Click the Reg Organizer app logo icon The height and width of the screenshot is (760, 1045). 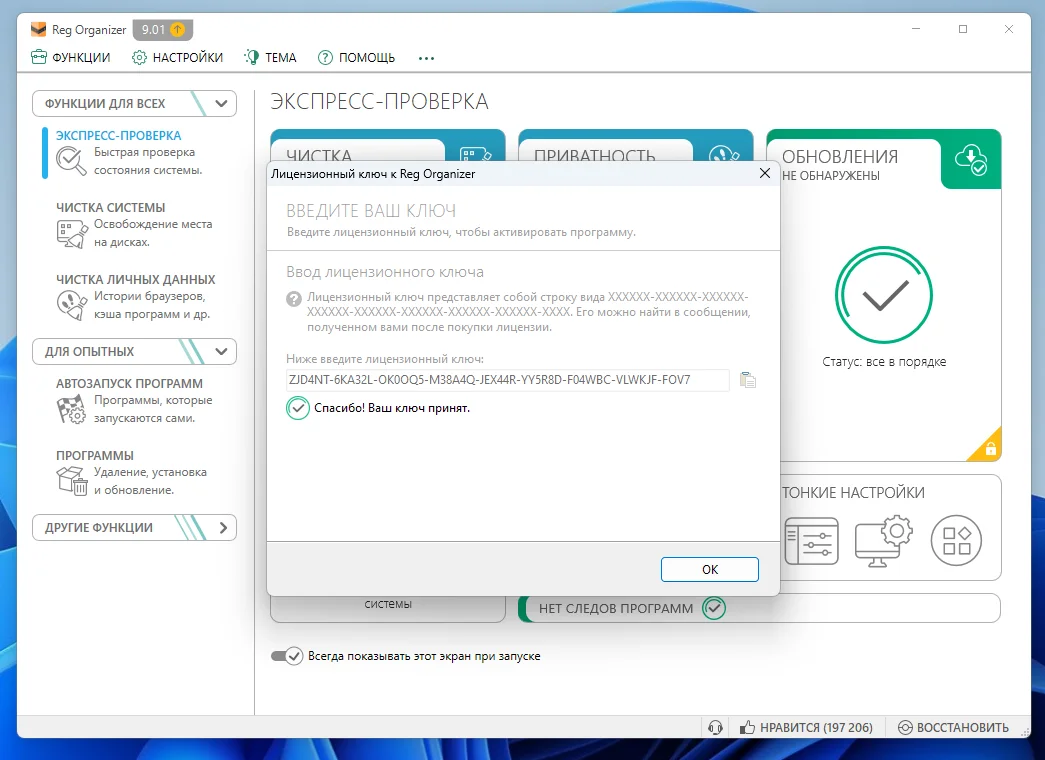(39, 29)
